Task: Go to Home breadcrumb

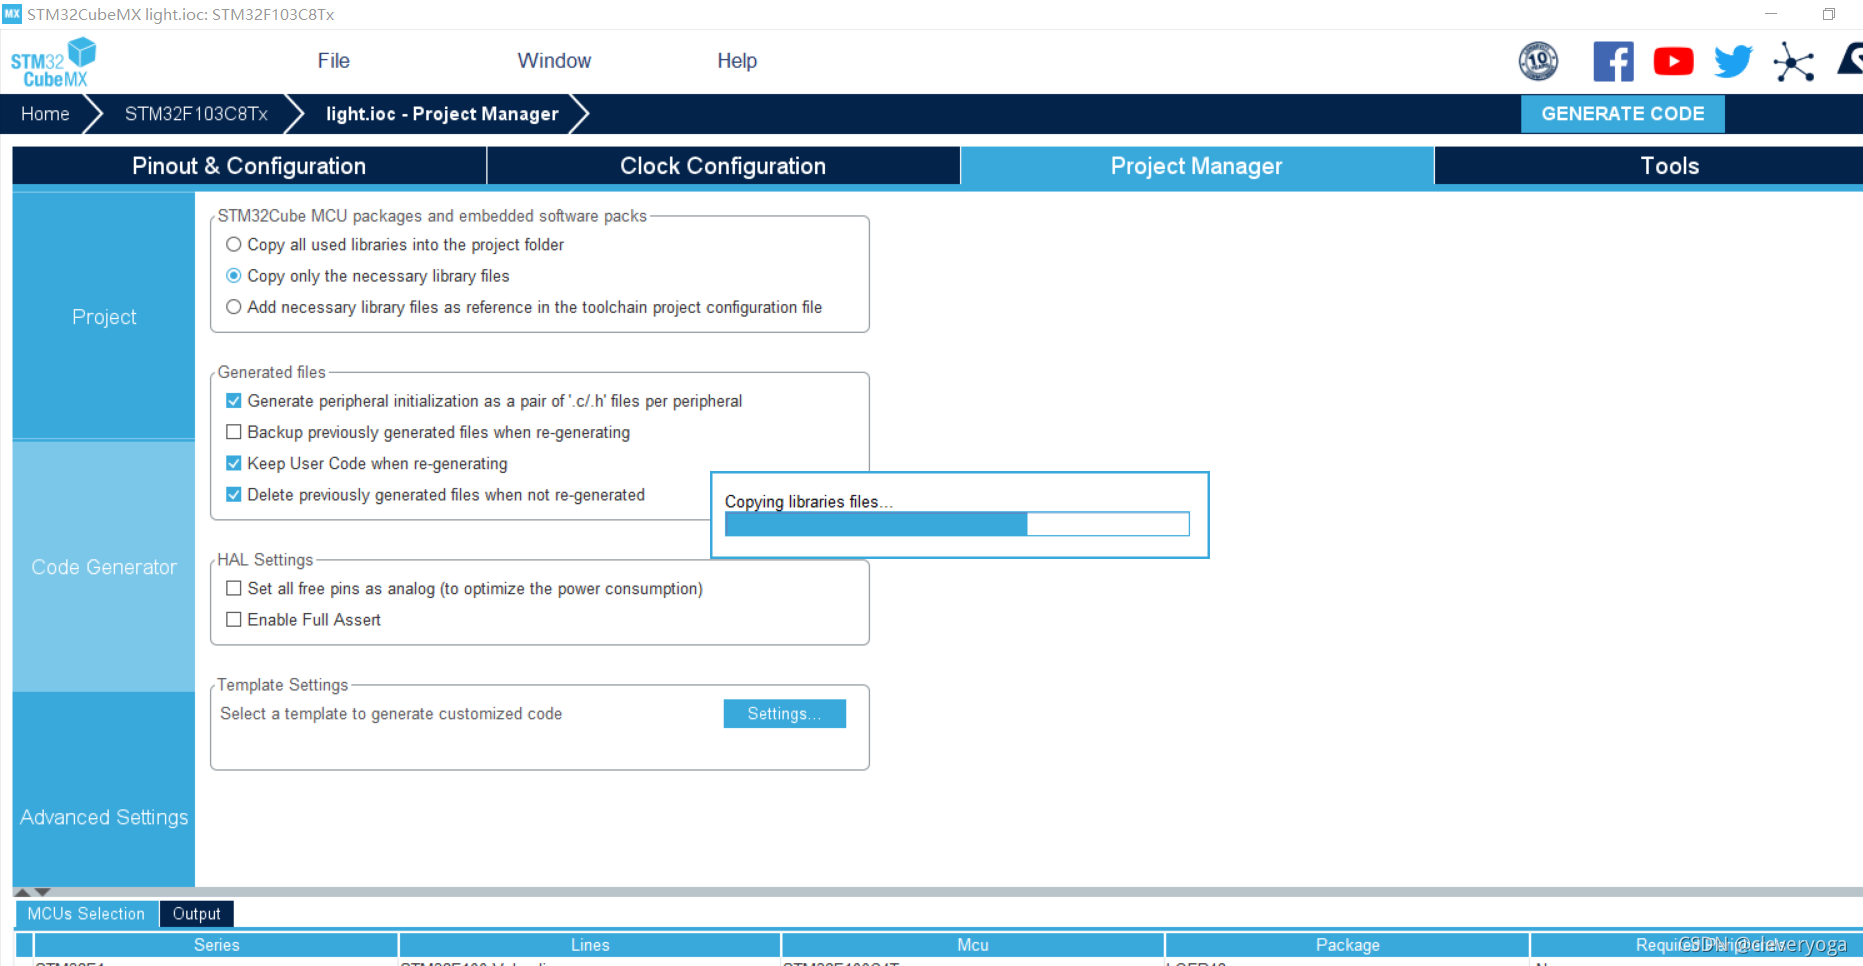Action: pyautogui.click(x=45, y=114)
